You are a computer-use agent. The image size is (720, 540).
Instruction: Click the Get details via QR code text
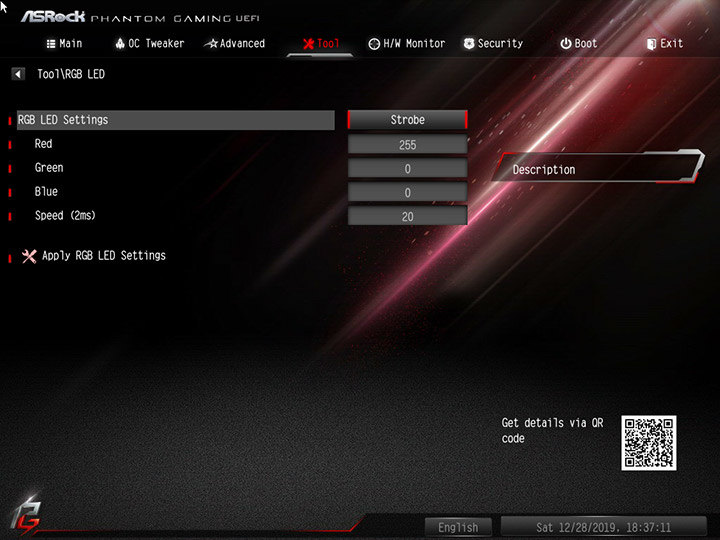(552, 430)
